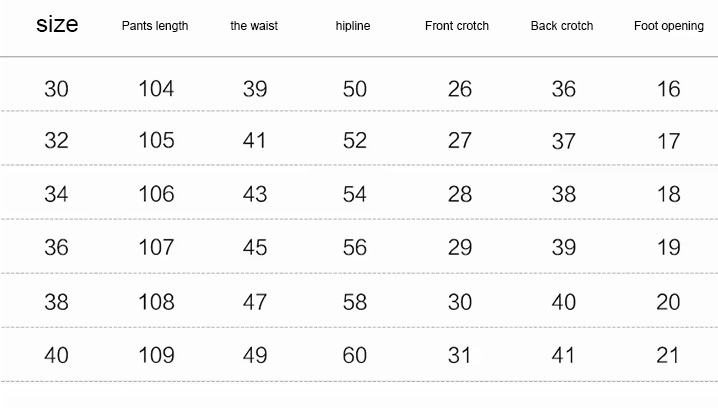Select size 30 in first row

click(56, 89)
